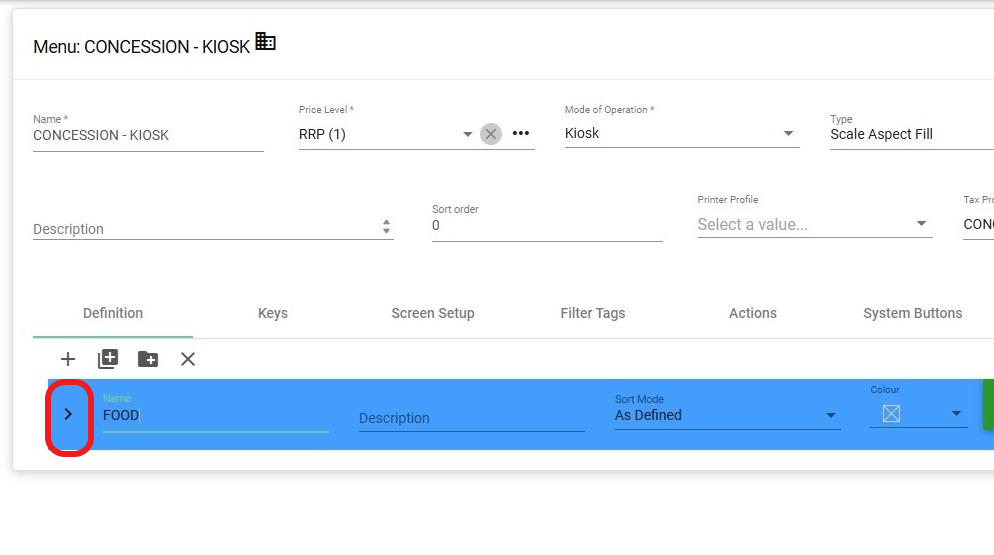
Task: Click the add-multiple items icon
Action: point(108,359)
